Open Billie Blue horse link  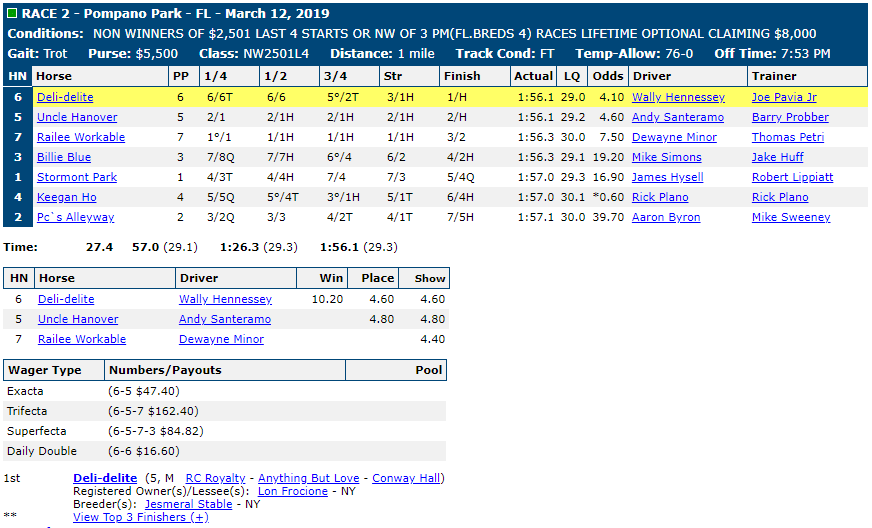(x=64, y=157)
